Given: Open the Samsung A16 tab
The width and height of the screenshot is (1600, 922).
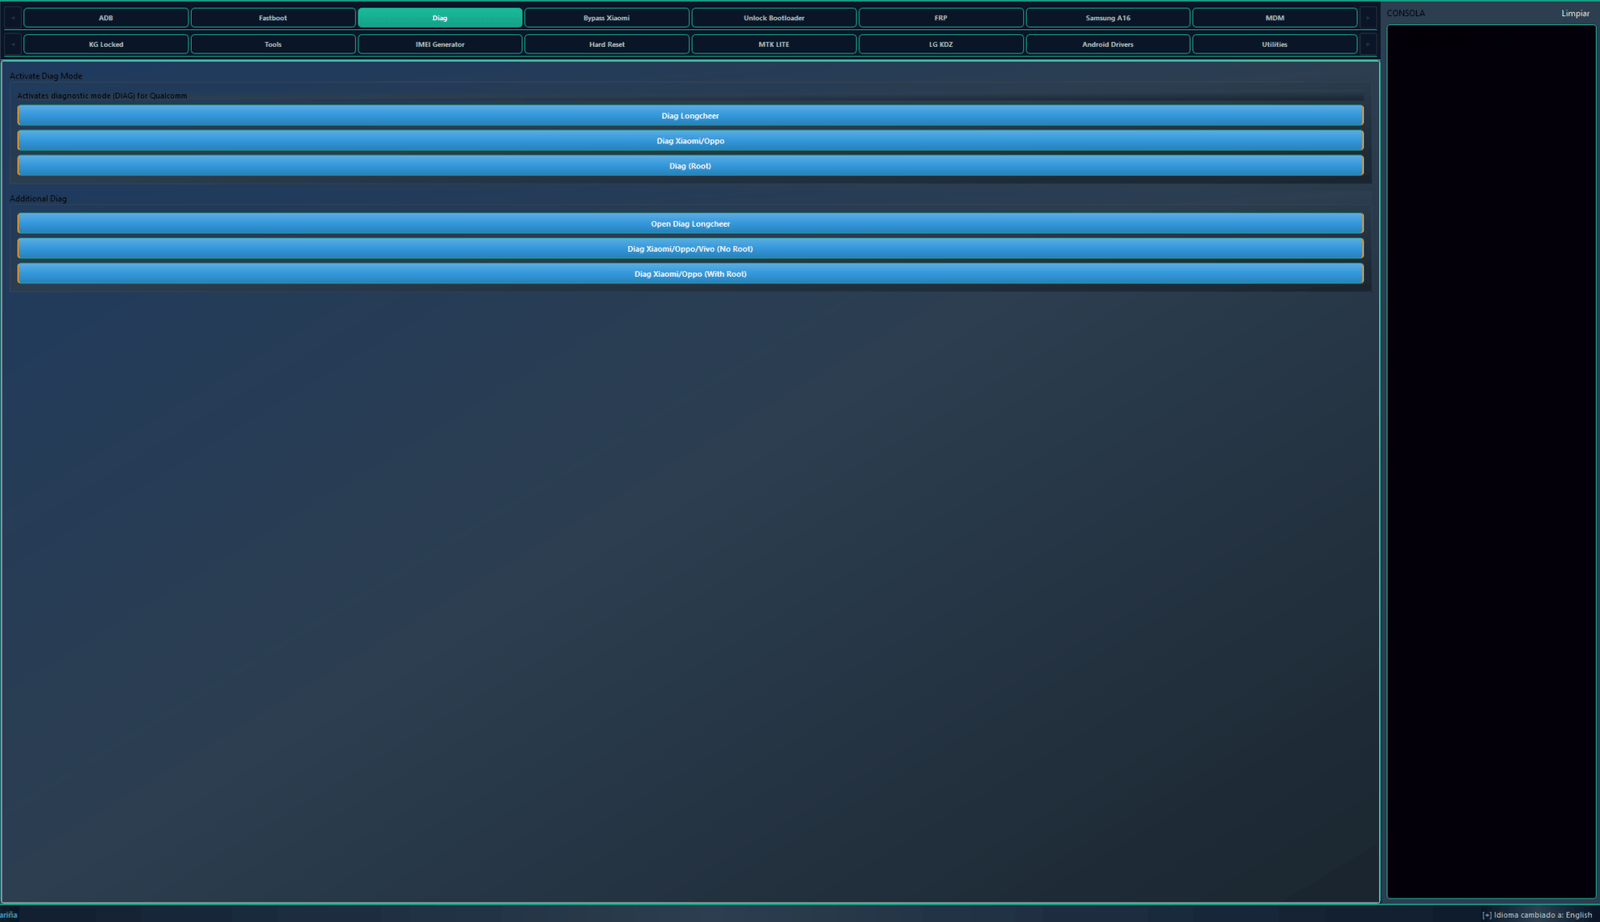Looking at the screenshot, I should [1107, 18].
